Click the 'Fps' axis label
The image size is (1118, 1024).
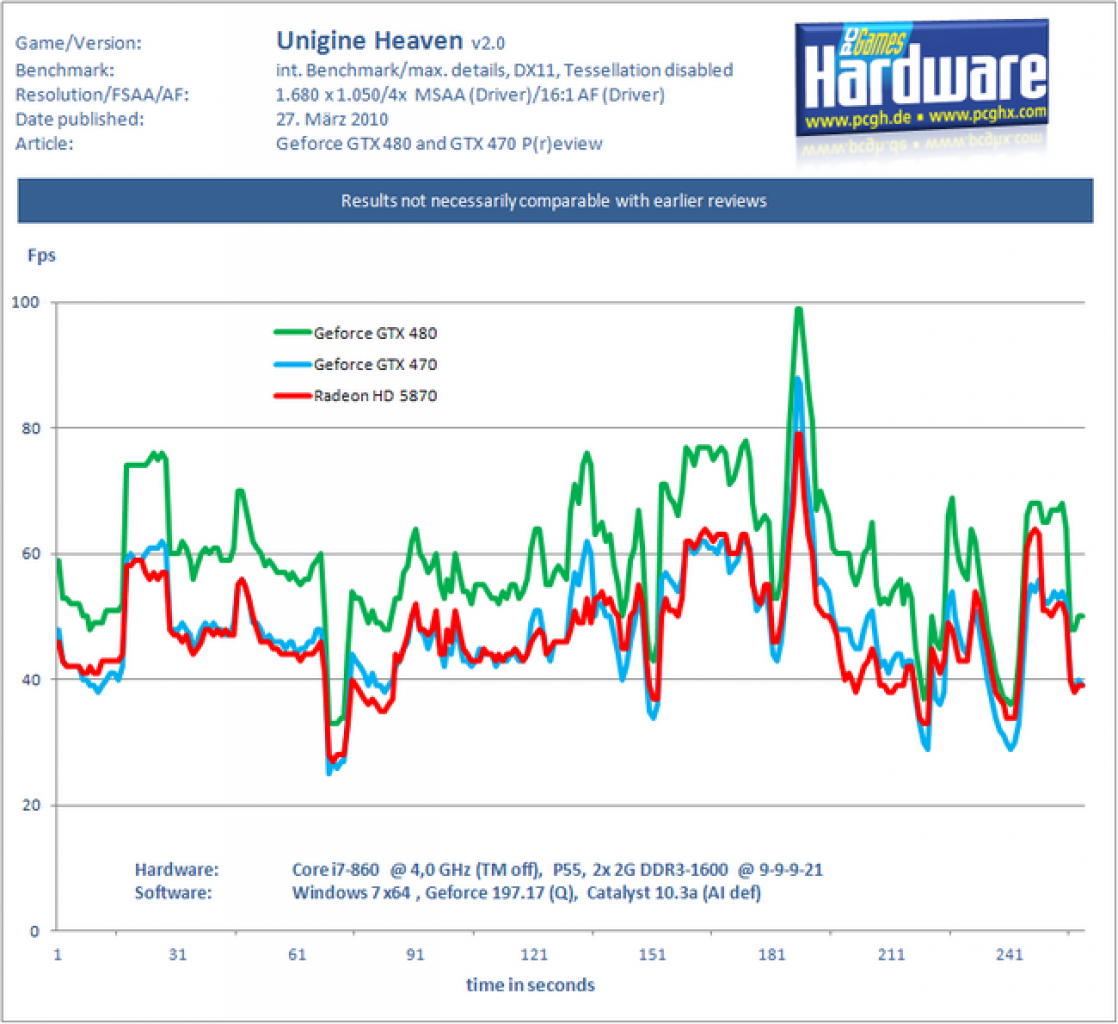[41, 255]
